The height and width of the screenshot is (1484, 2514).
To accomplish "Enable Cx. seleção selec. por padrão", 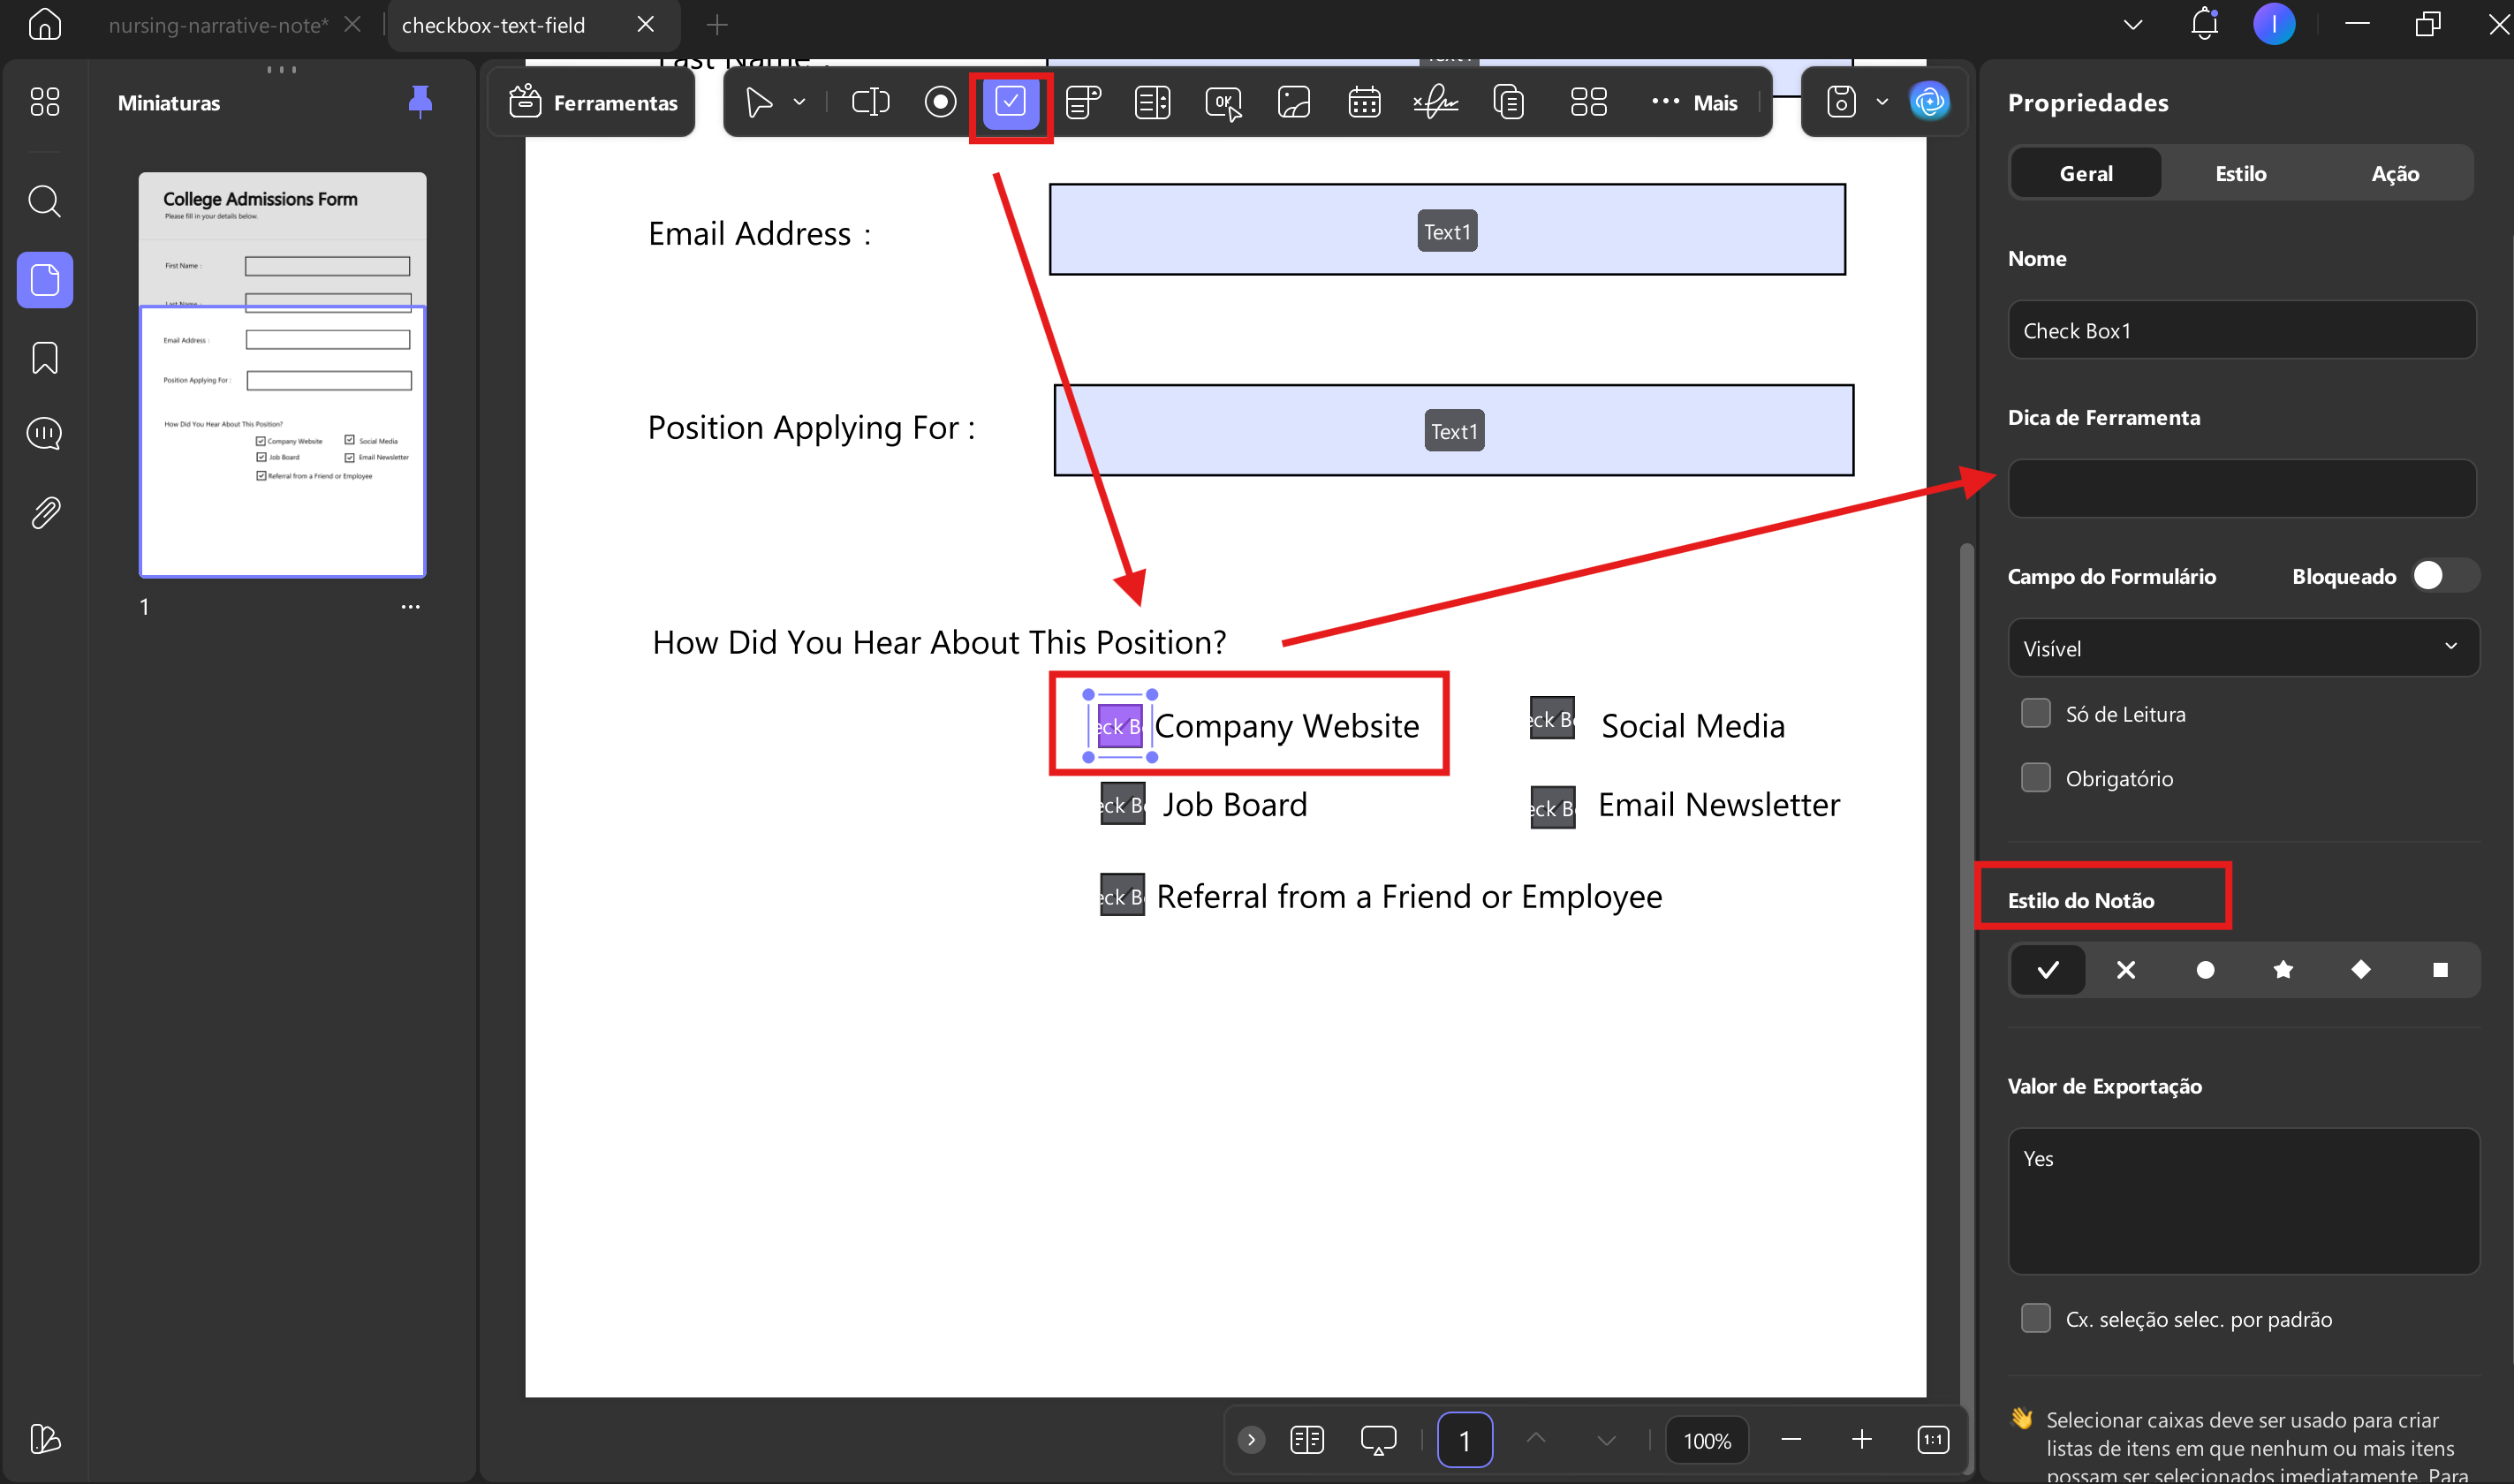I will pyautogui.click(x=2035, y=1319).
